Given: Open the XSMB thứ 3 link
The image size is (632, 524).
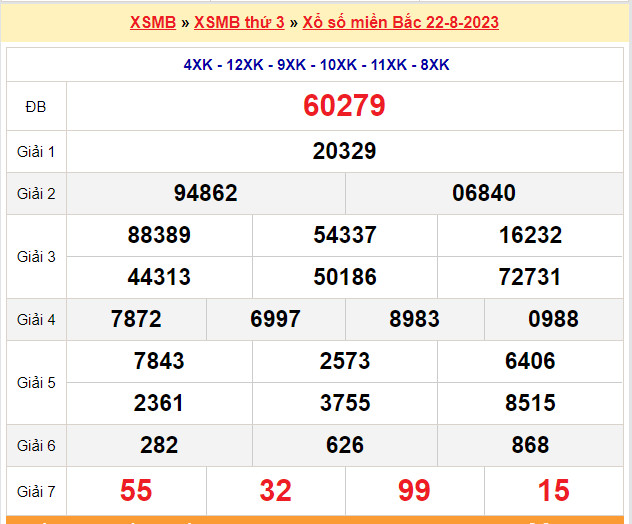Looking at the screenshot, I should click(239, 22).
